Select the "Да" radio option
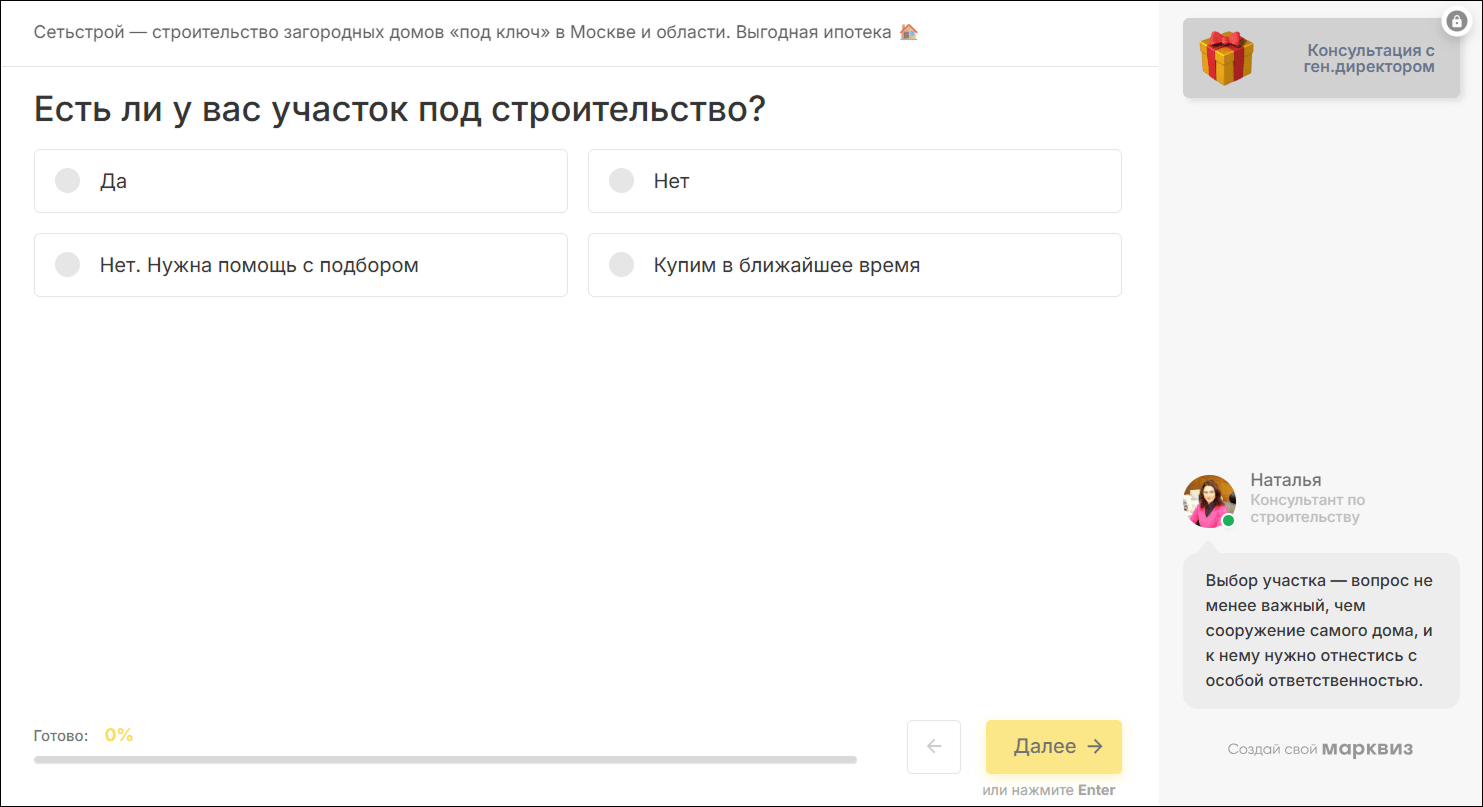Screen dimensions: 1483x807 click(68, 181)
